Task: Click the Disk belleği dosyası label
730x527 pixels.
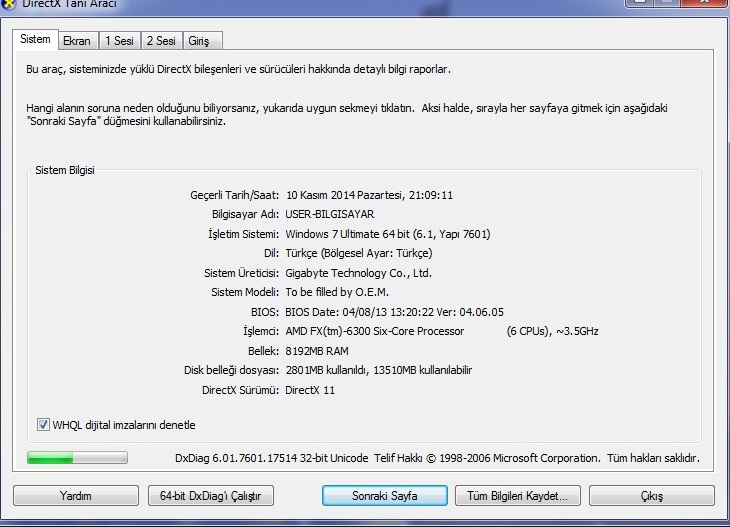Action: pyautogui.click(x=231, y=370)
